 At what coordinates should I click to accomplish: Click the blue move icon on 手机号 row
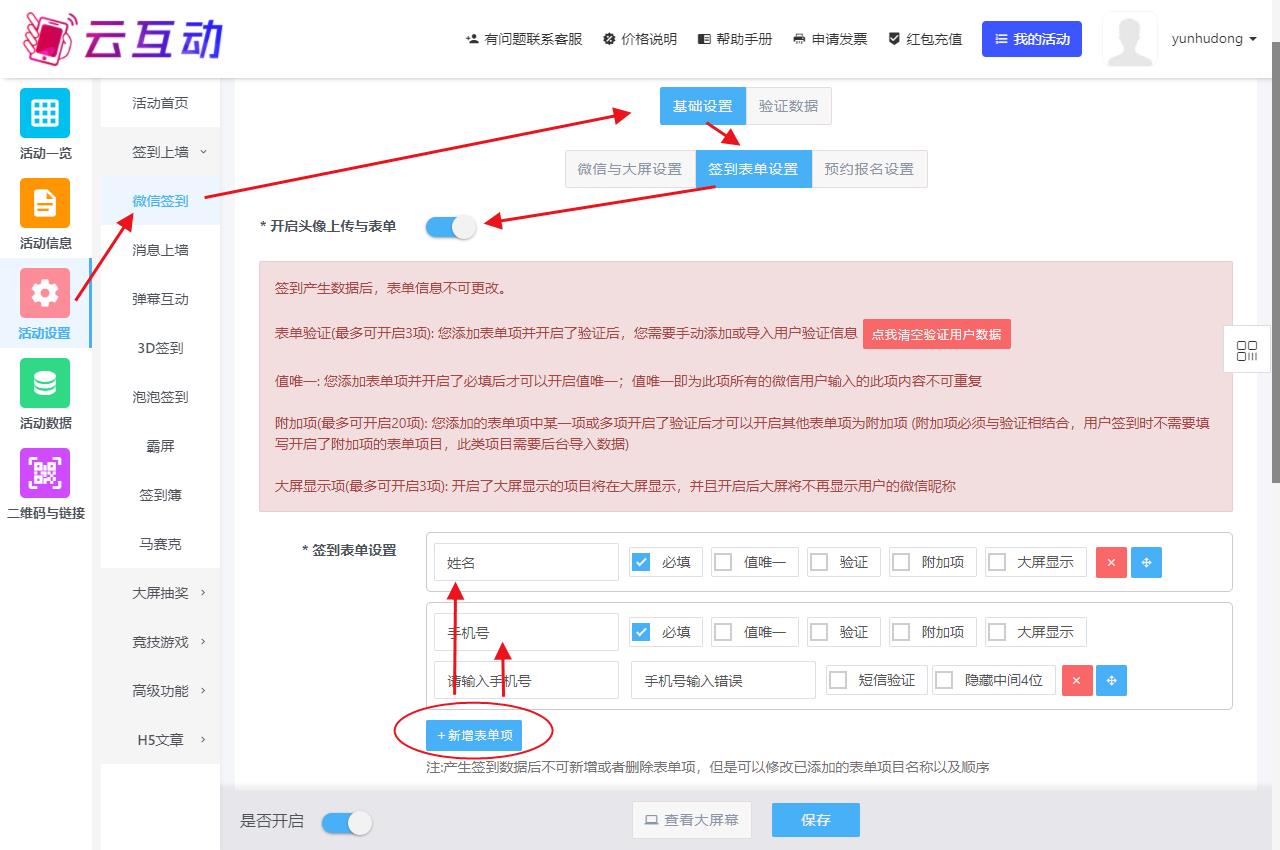point(1111,681)
